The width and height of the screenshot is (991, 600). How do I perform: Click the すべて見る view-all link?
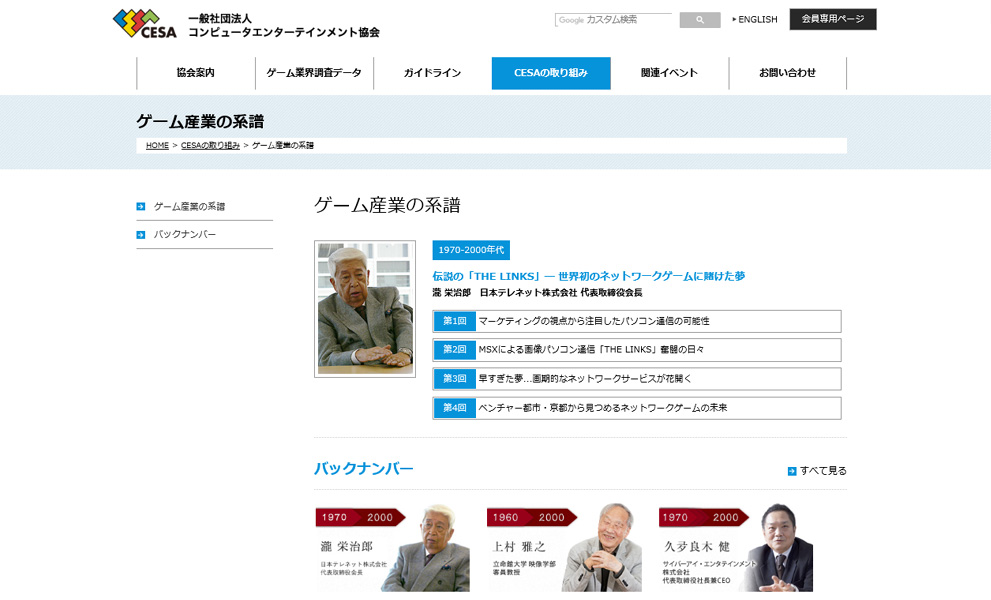coord(823,471)
